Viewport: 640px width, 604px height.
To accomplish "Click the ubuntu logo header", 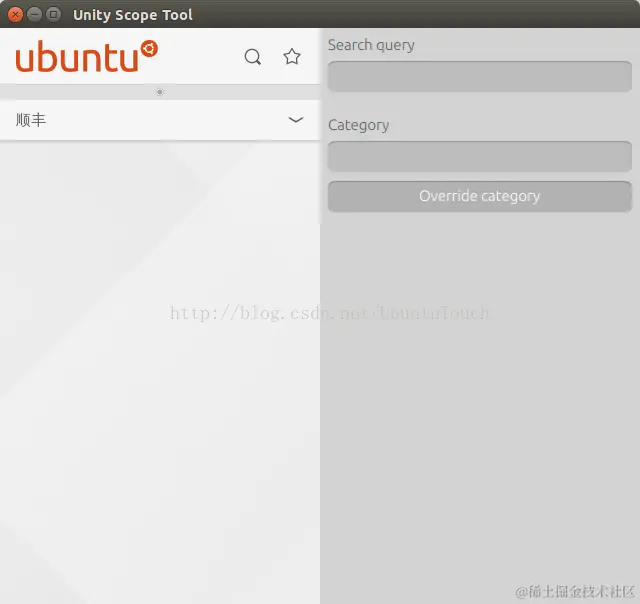I will click(87, 56).
